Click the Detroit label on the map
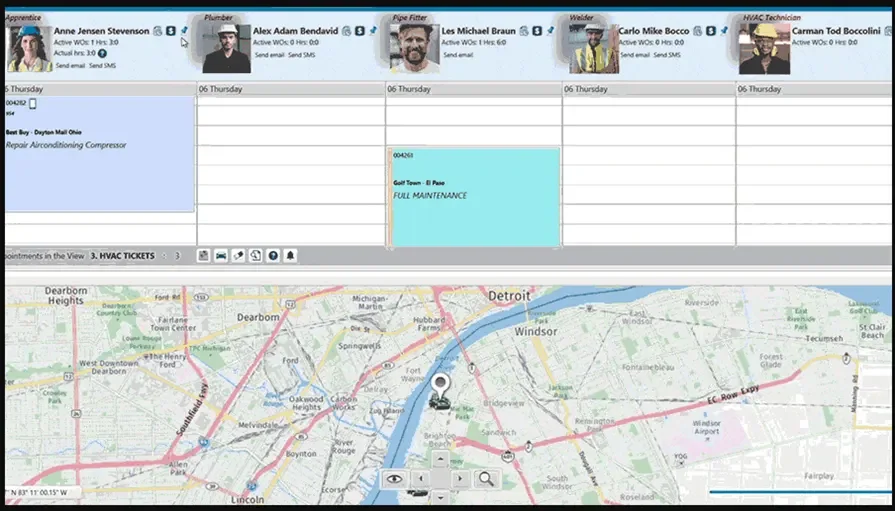The width and height of the screenshot is (895, 511). point(509,296)
